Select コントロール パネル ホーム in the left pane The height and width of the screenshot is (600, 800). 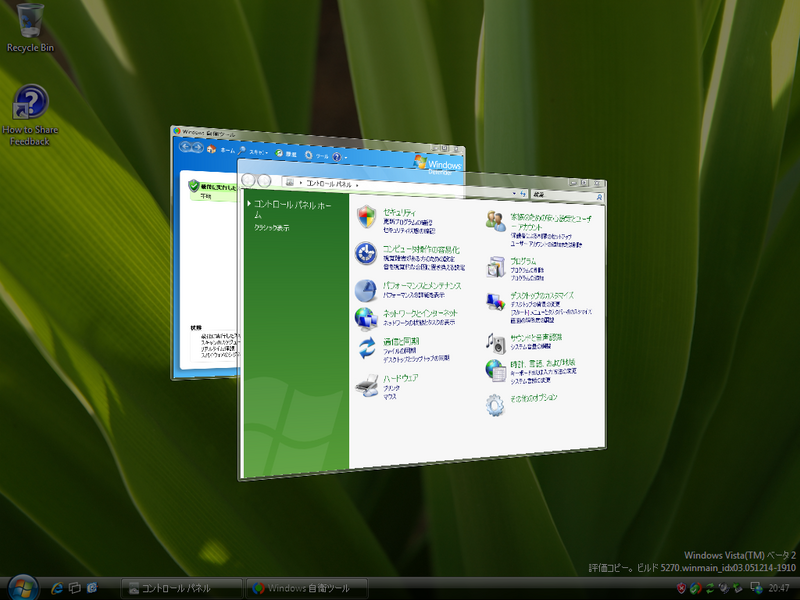click(293, 209)
